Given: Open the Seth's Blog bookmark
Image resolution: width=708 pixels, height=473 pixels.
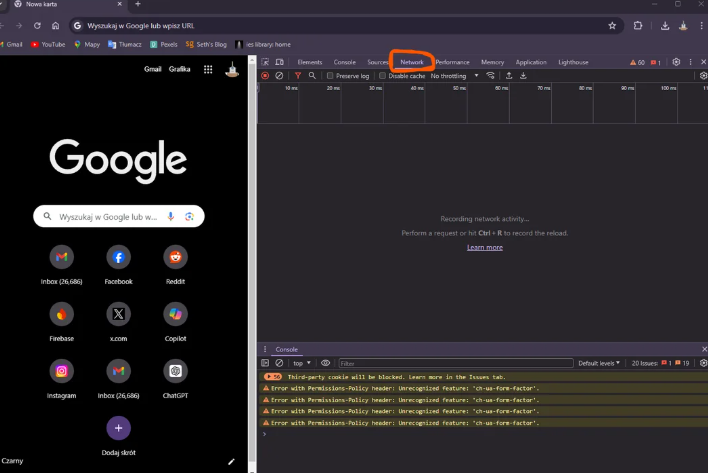Looking at the screenshot, I should click(206, 44).
